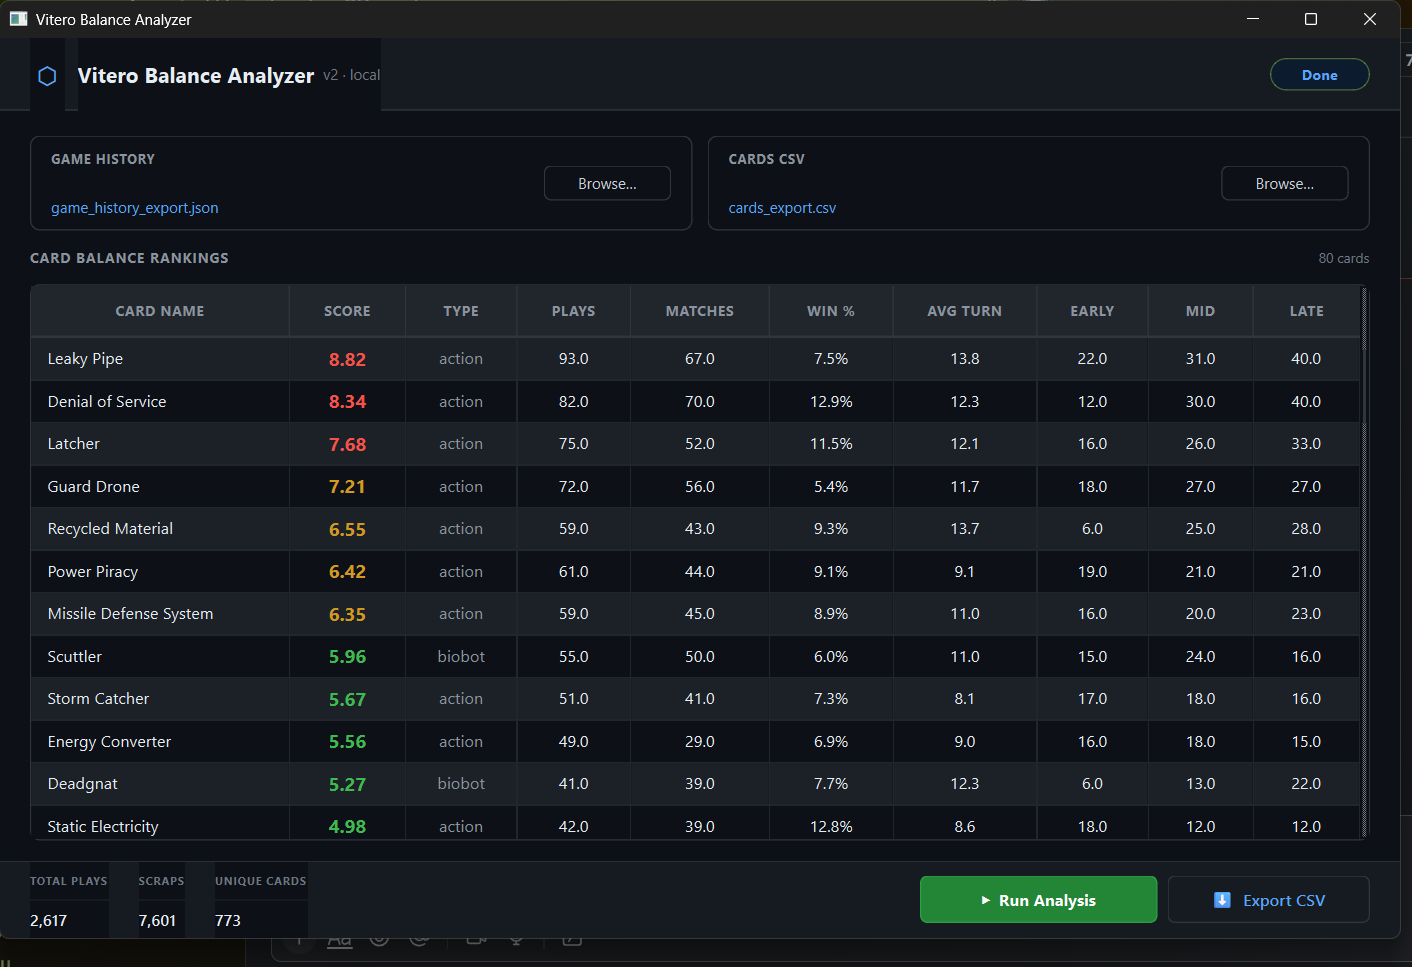Image resolution: width=1412 pixels, height=967 pixels.
Task: Maximize the Vitero Balance Analyzer window
Action: coord(1311,19)
